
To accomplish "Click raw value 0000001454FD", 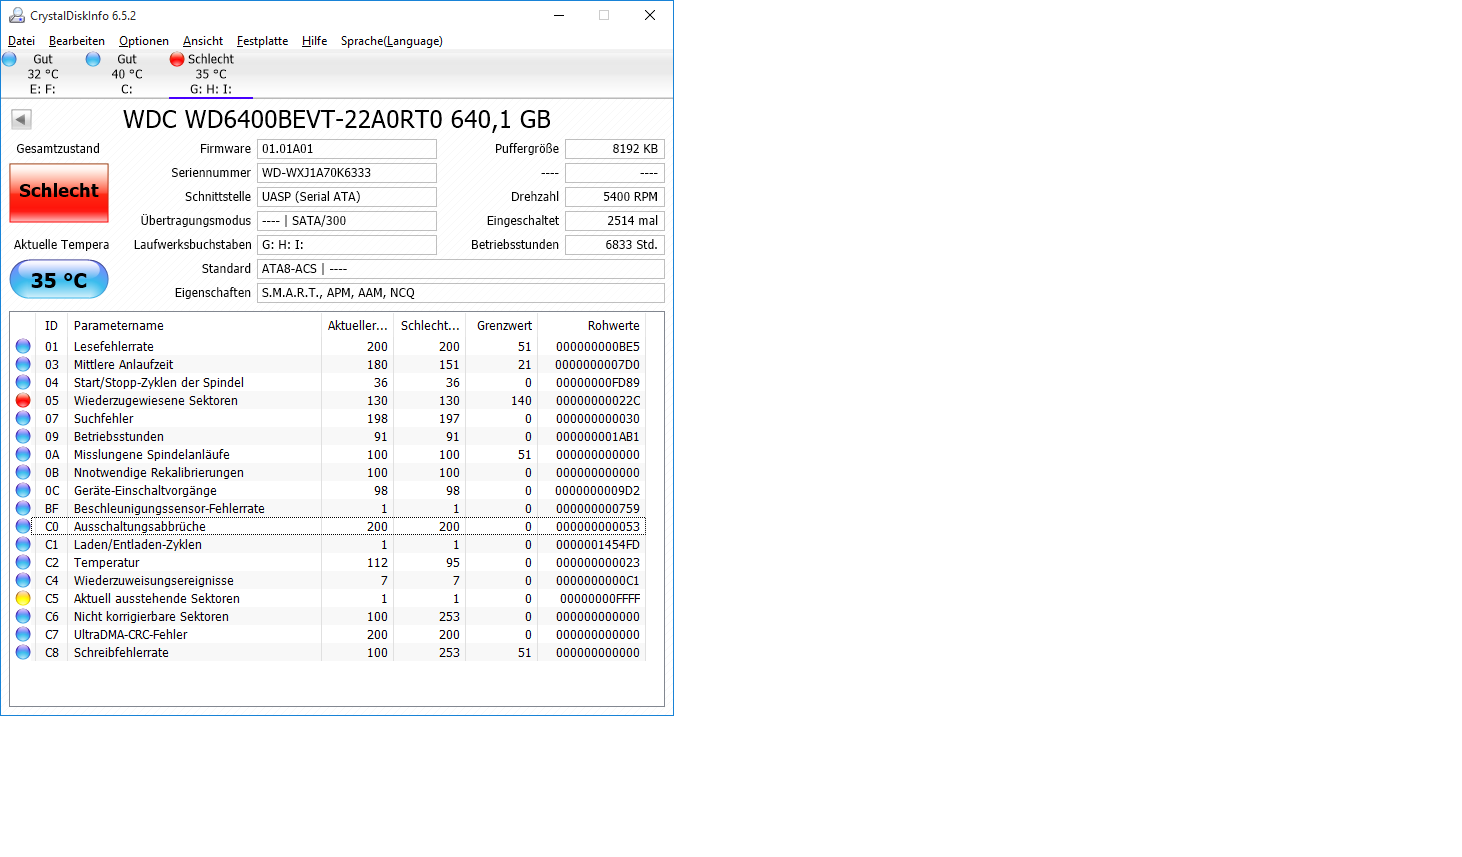I will 598,545.
